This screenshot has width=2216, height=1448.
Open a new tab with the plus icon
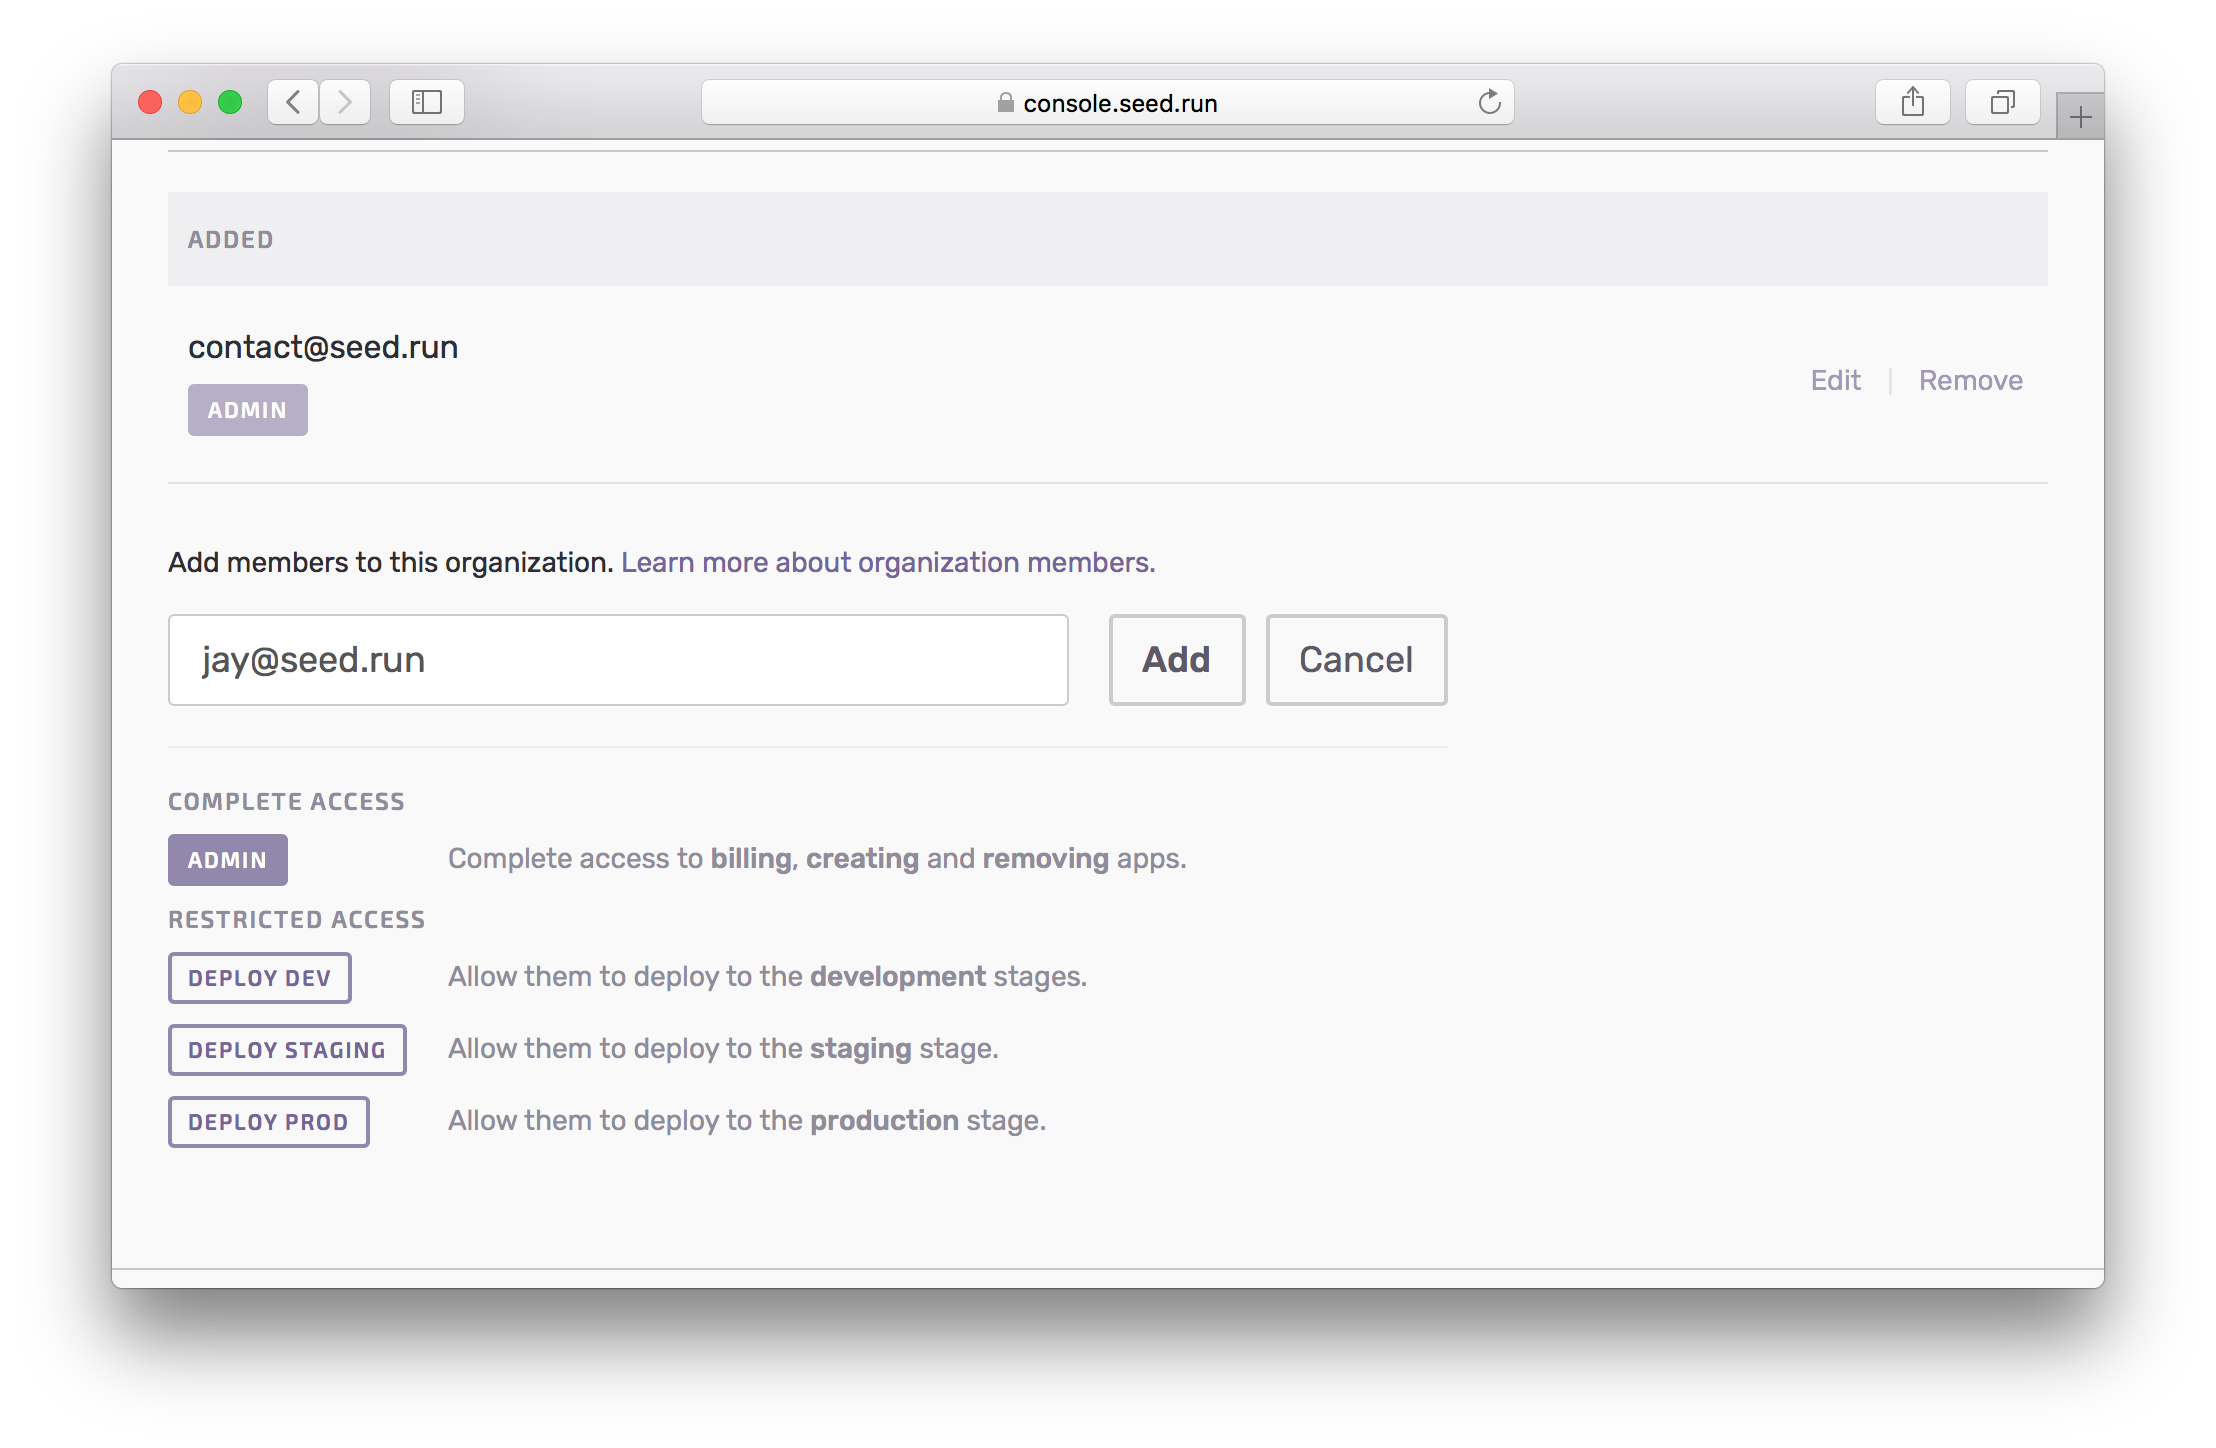click(2080, 117)
